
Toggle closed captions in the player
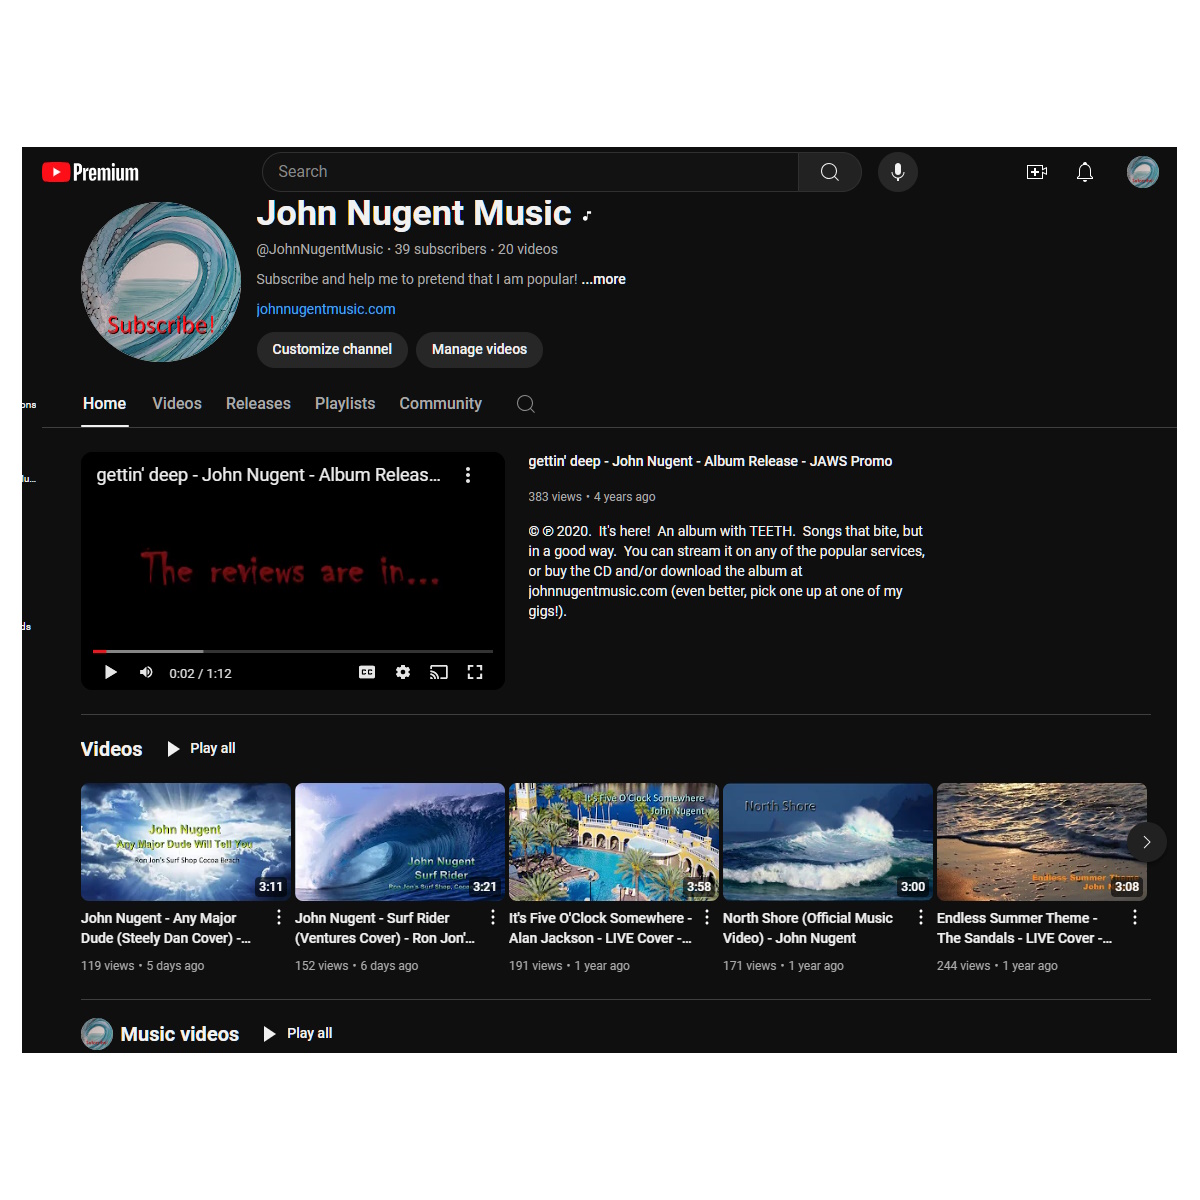pyautogui.click(x=367, y=673)
